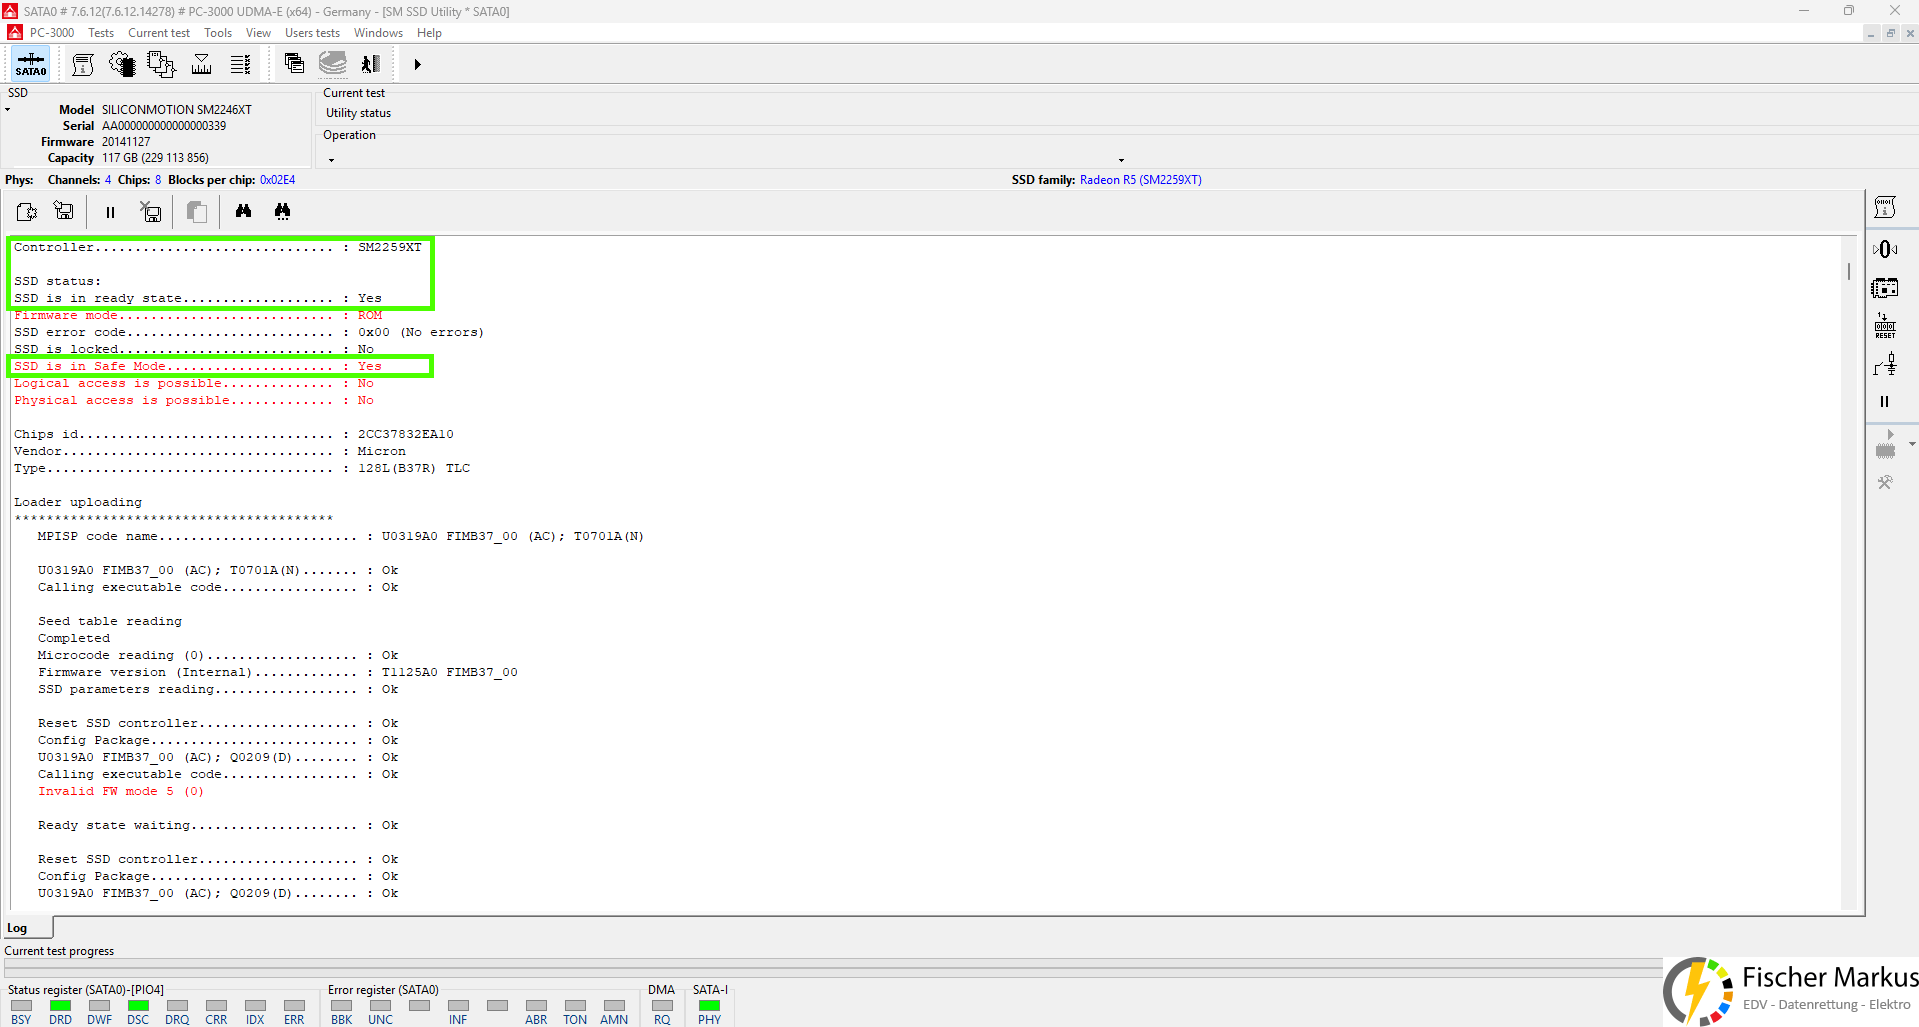
Task: Click the Blocks per chip value 0x02E4
Action: pos(277,180)
